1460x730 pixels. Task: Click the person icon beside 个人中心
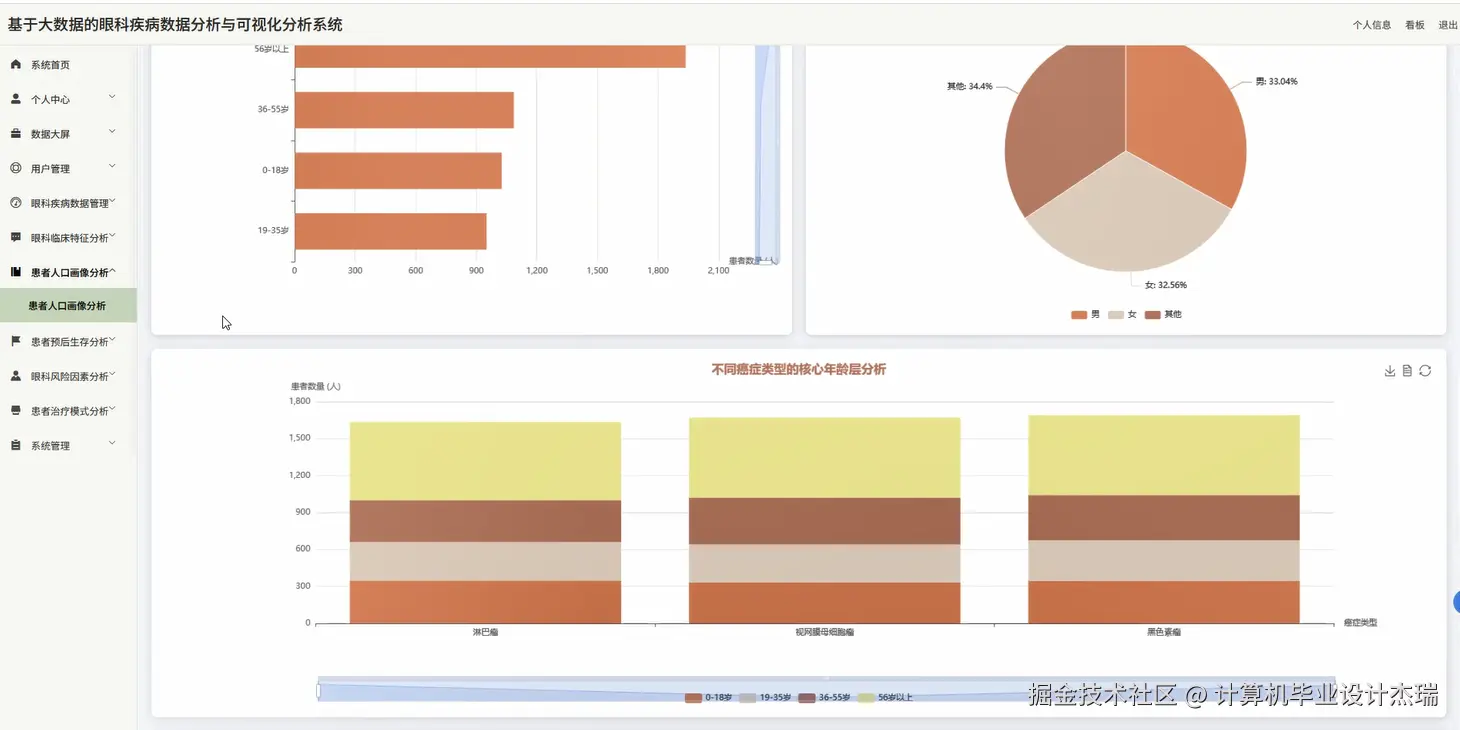pyautogui.click(x=16, y=99)
